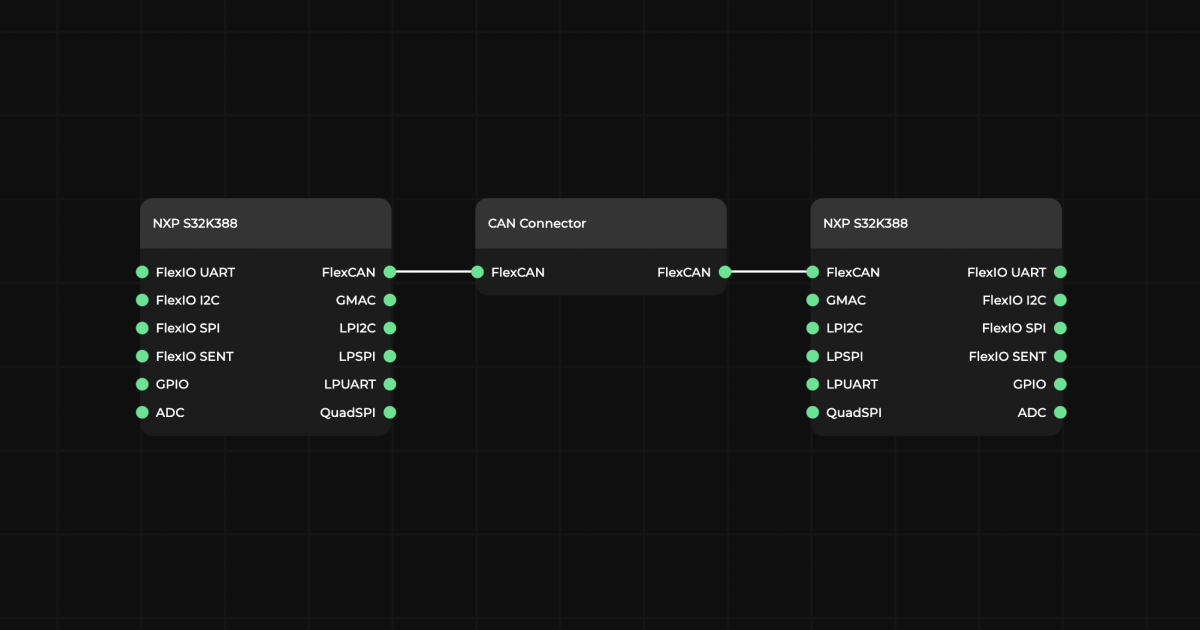1200x630 pixels.
Task: Click the FlexIO SPI port dot on left node
Action: coord(142,328)
